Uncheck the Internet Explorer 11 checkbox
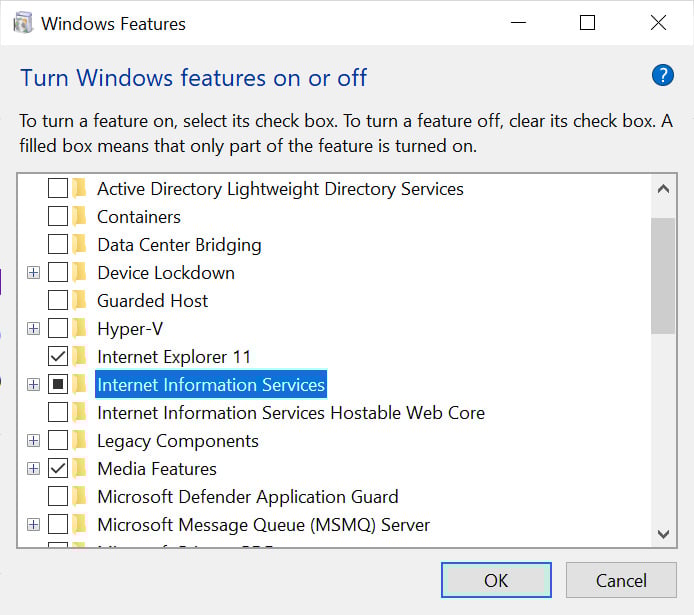Viewport: 694px width, 615px height. [58, 356]
